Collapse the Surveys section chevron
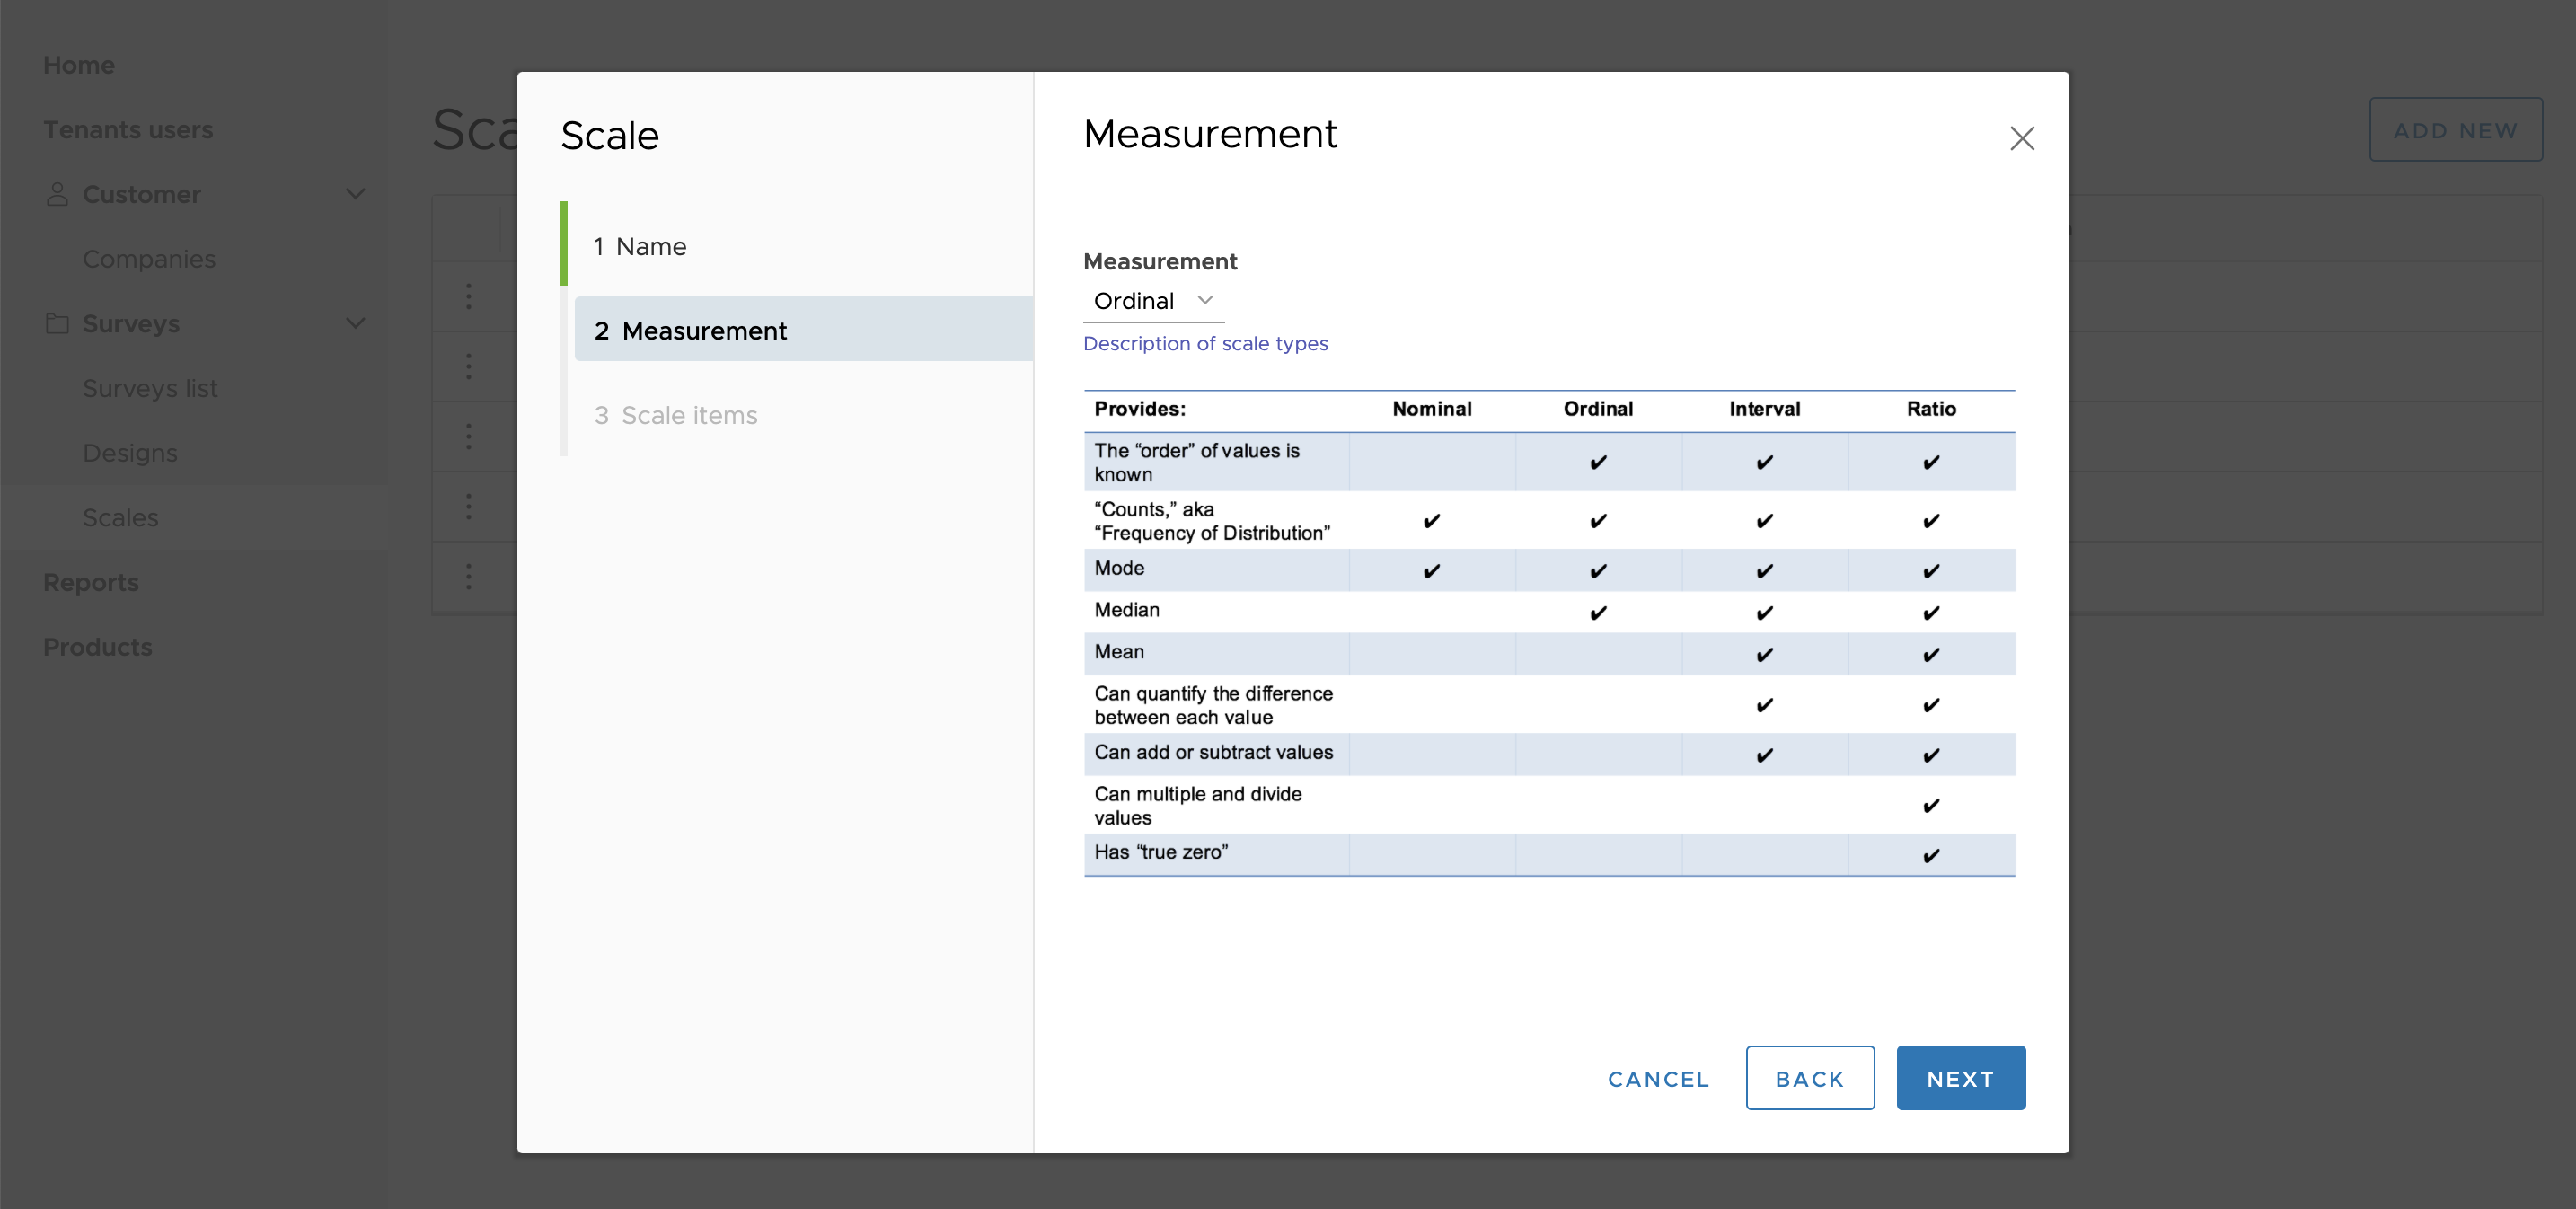The height and width of the screenshot is (1209, 2576). (x=355, y=323)
